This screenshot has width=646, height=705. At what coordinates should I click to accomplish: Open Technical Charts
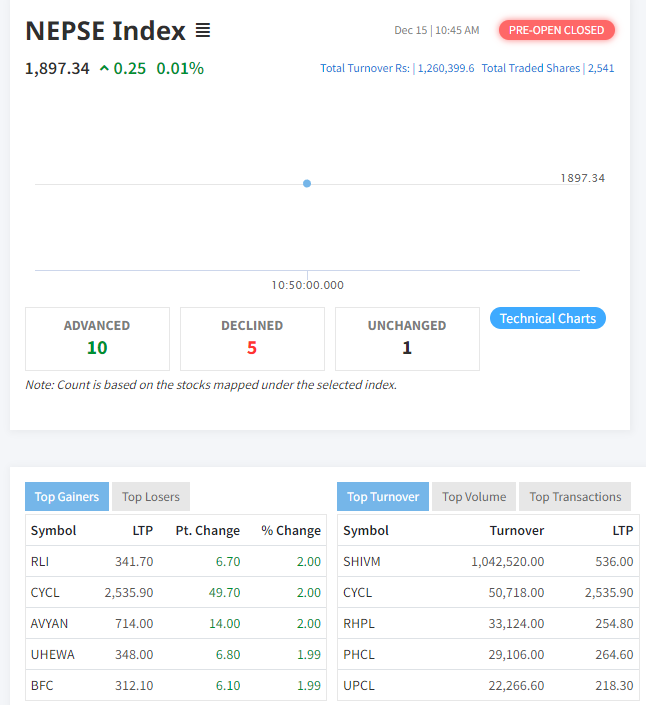[x=547, y=318]
